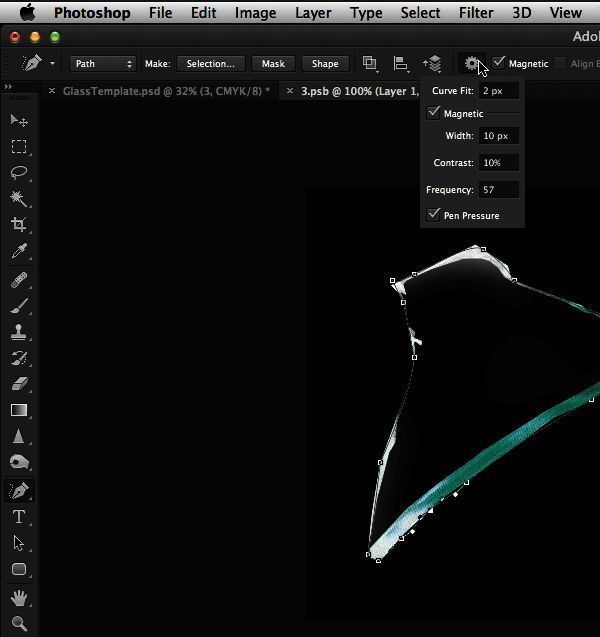Select the Clone Stamp tool
Image resolution: width=600 pixels, height=637 pixels.
(19, 332)
